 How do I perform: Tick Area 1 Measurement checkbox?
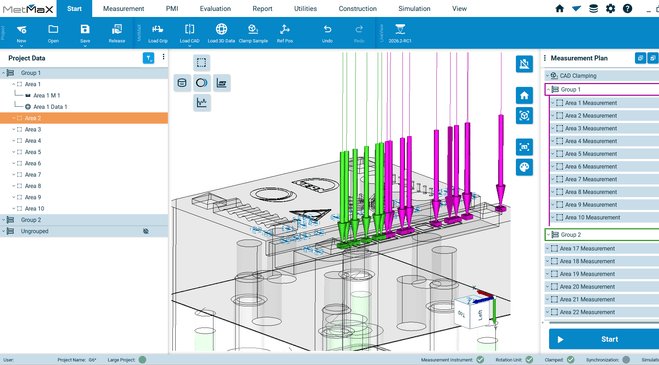point(559,103)
